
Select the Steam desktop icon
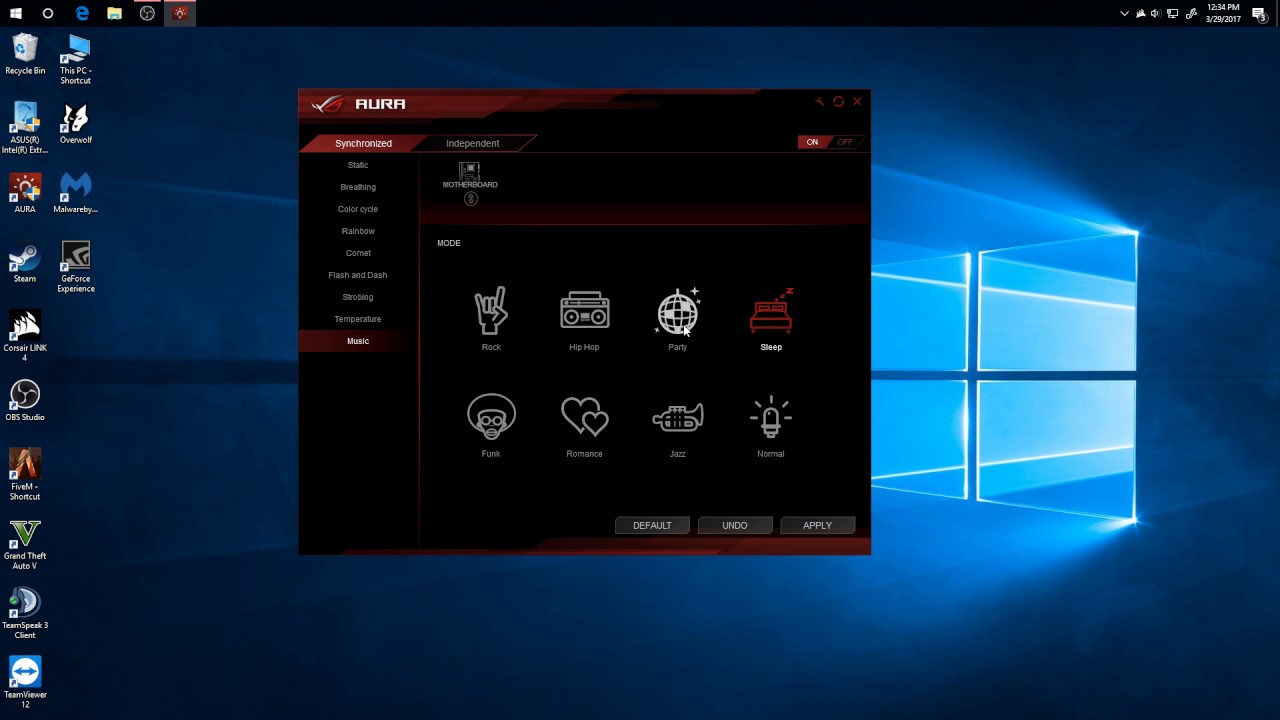[x=25, y=262]
